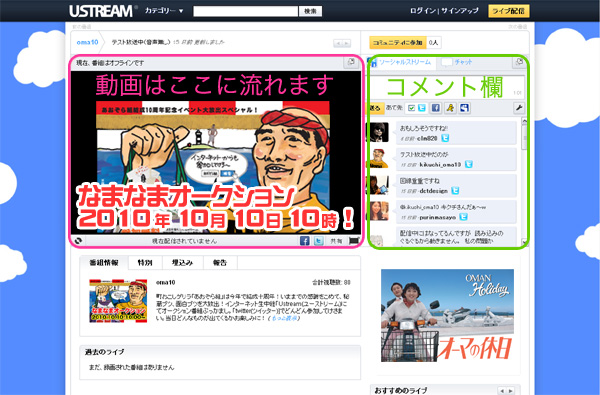Click kikuchi_oma10 user avatar
The width and height of the screenshot is (600, 395).
[x=379, y=158]
